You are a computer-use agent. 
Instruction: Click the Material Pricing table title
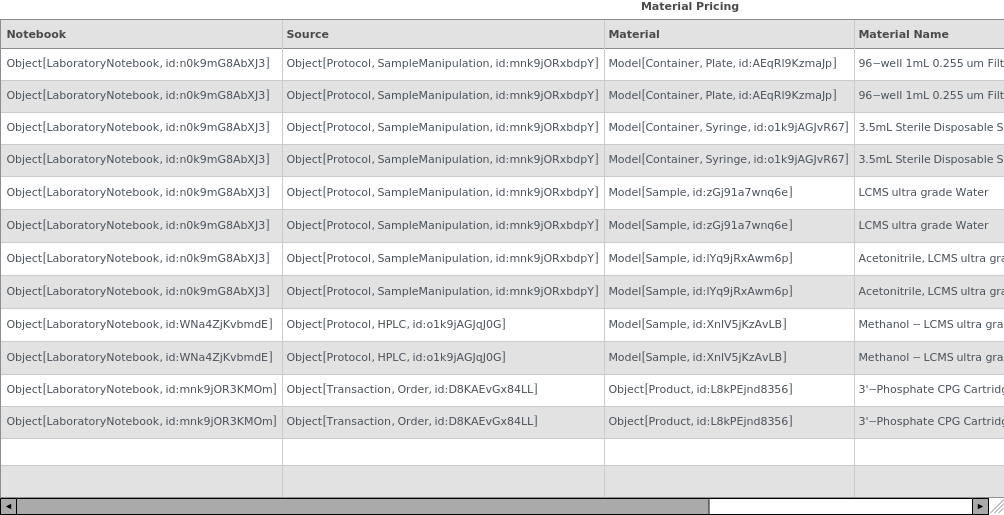[690, 7]
